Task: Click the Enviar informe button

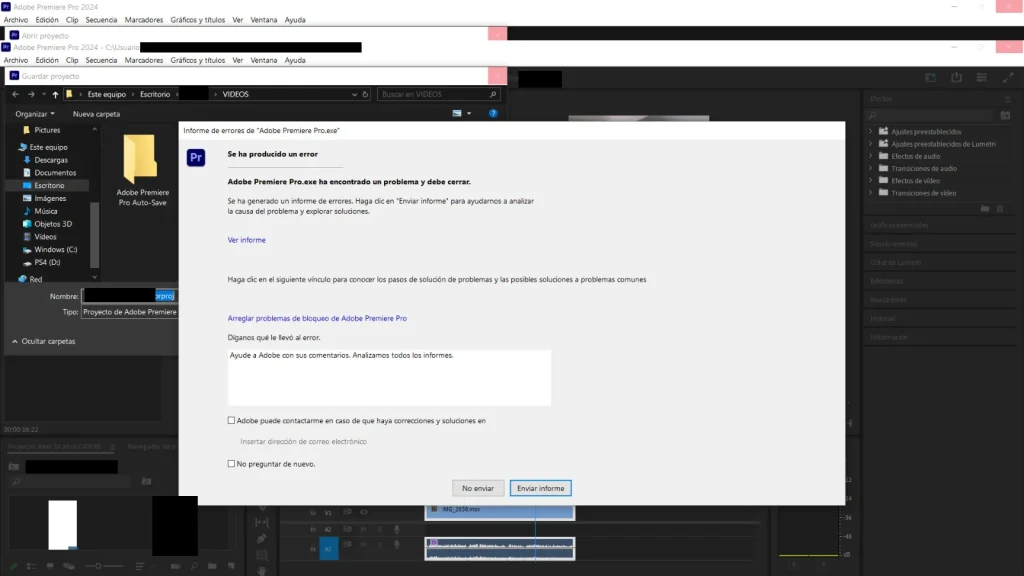Action: tap(540, 488)
